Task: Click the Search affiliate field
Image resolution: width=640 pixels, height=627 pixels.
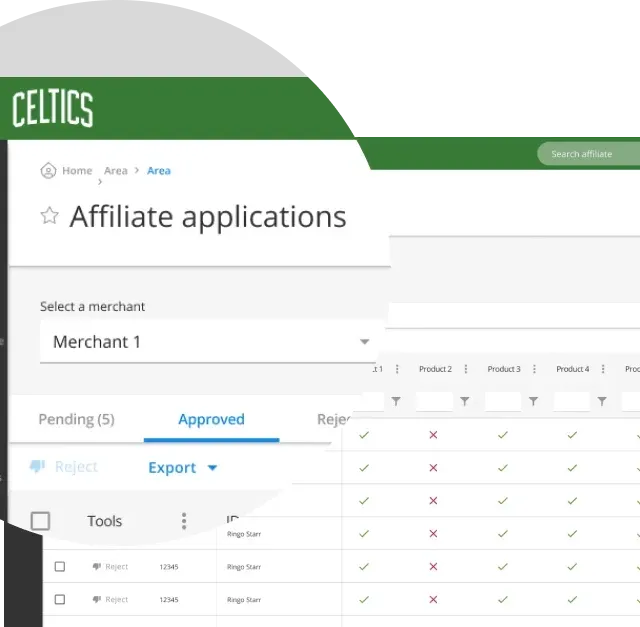Action: click(x=589, y=154)
